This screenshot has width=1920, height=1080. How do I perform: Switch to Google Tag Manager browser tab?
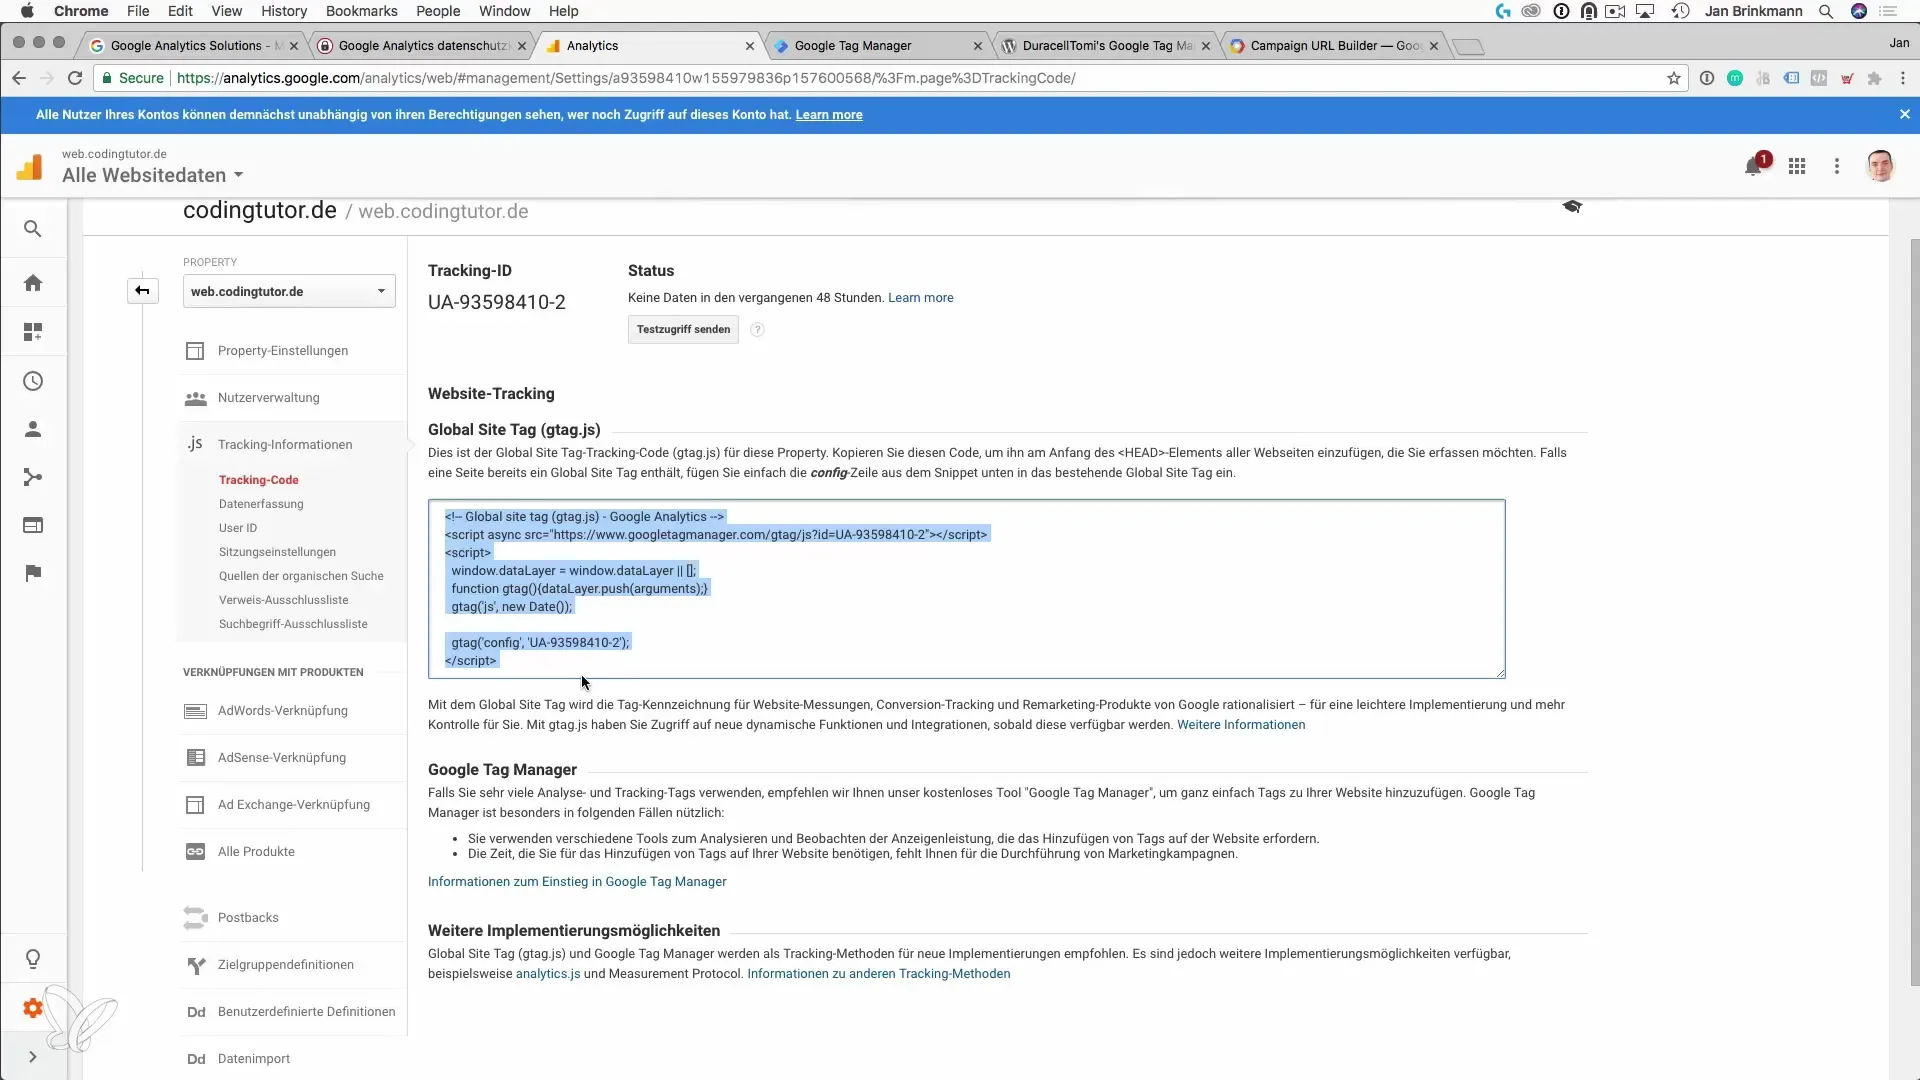click(877, 46)
